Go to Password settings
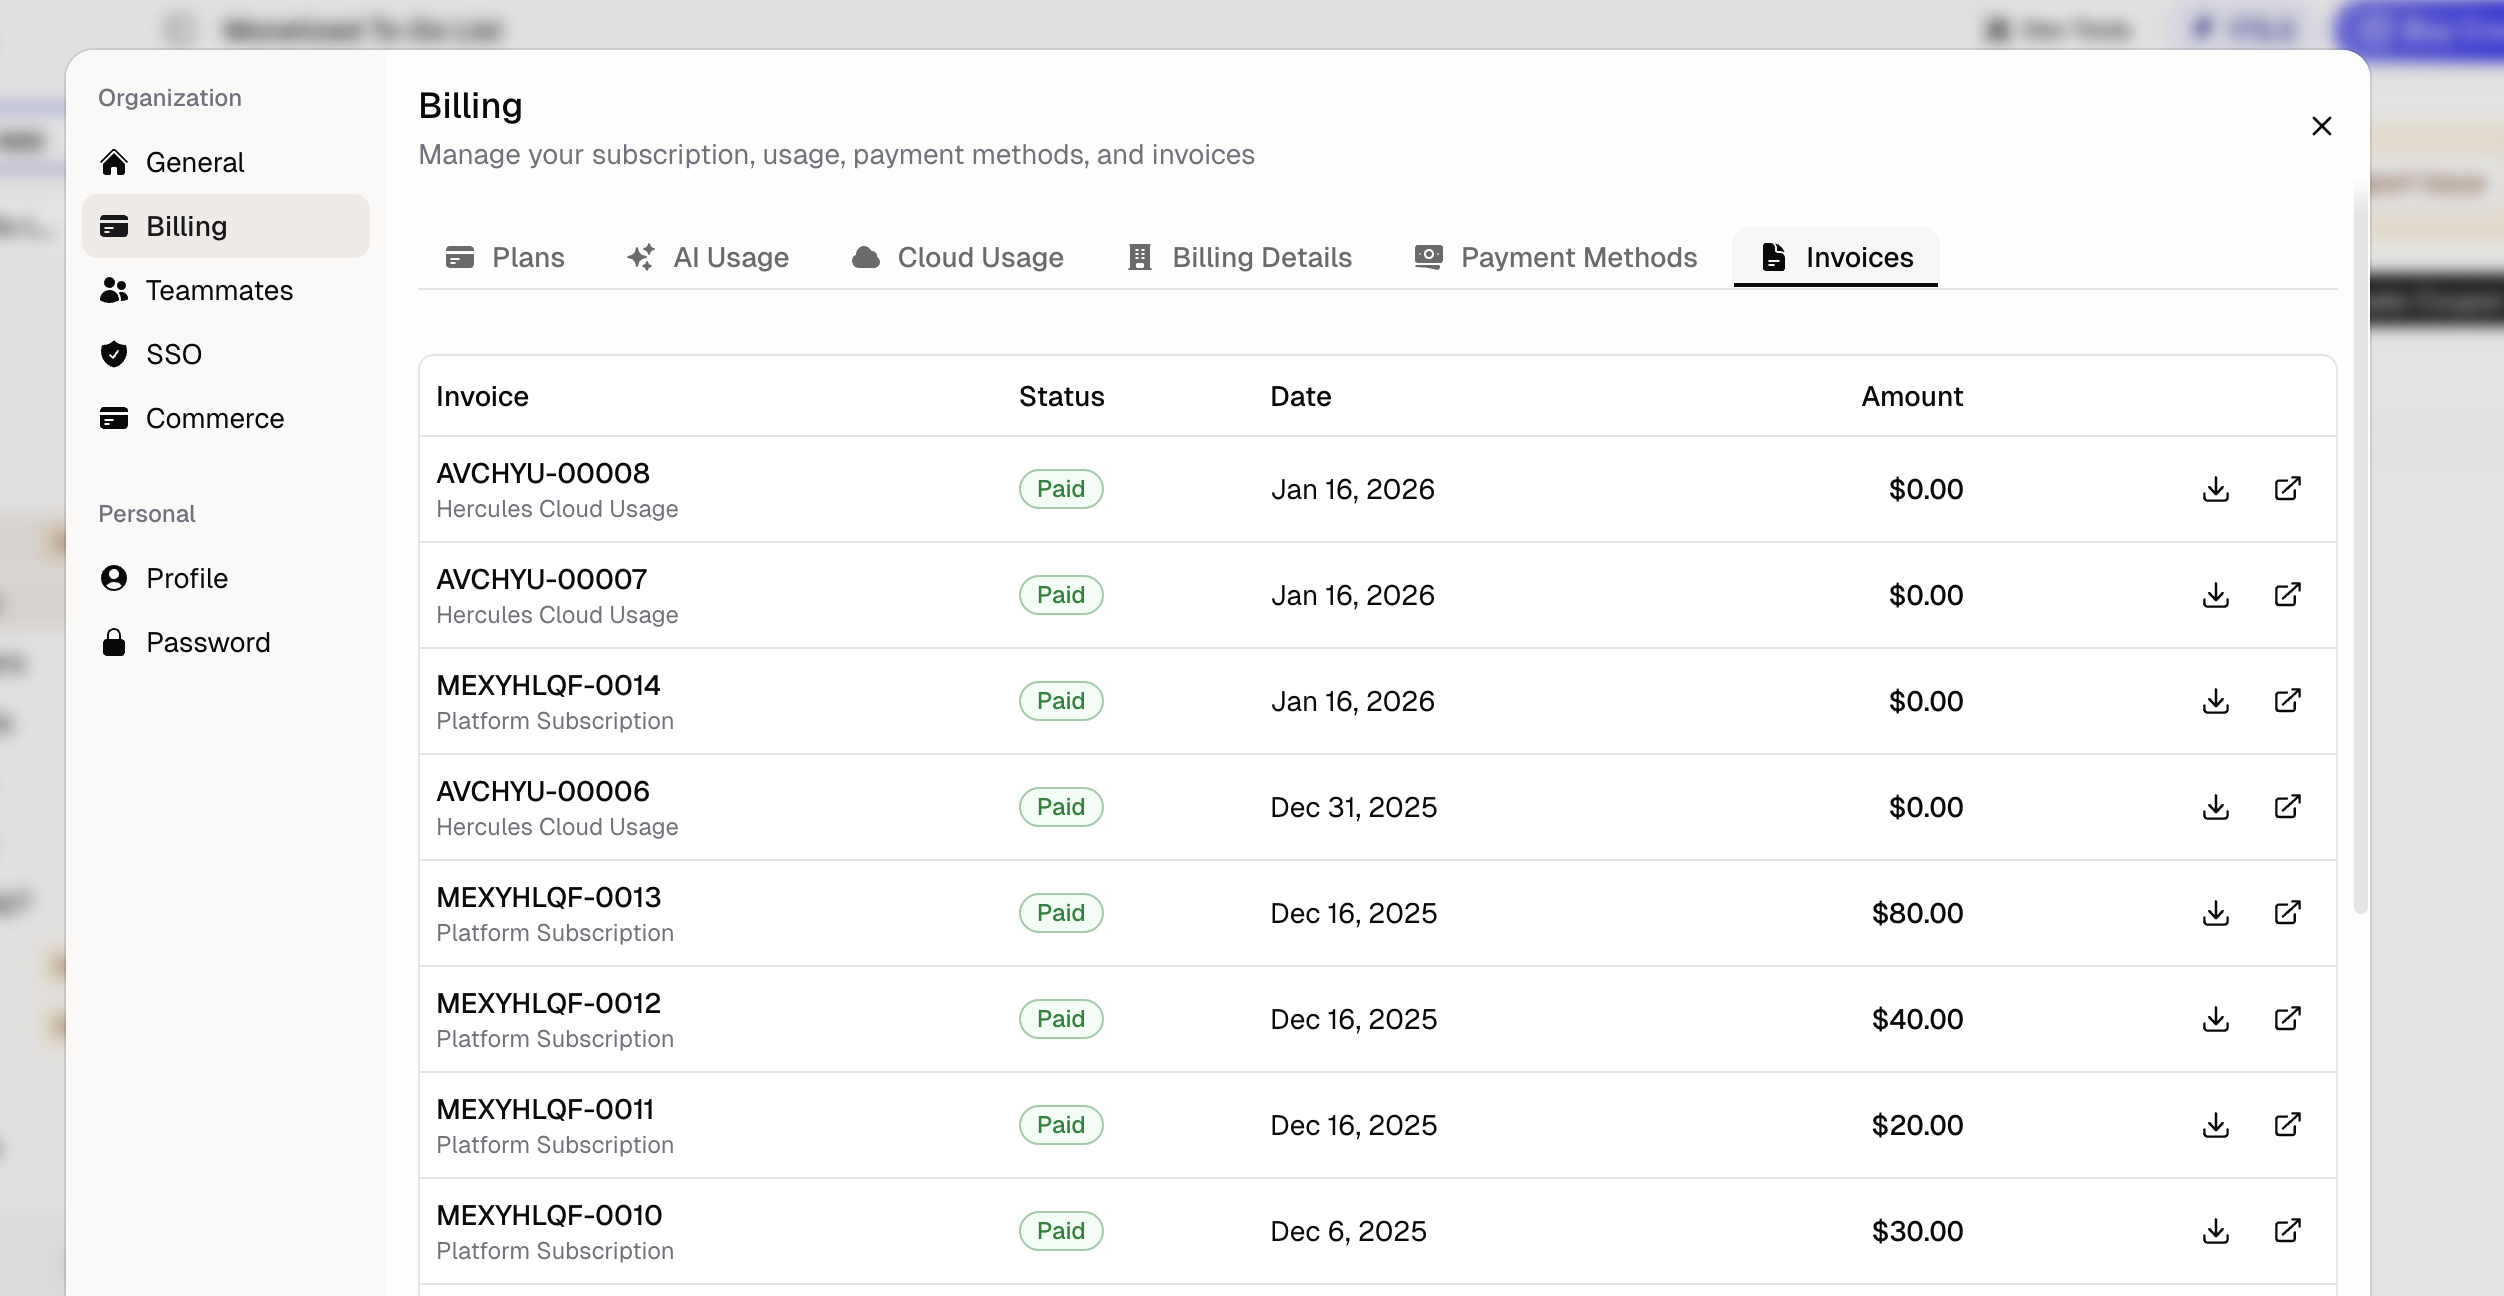This screenshot has height=1296, width=2504. coord(226,642)
